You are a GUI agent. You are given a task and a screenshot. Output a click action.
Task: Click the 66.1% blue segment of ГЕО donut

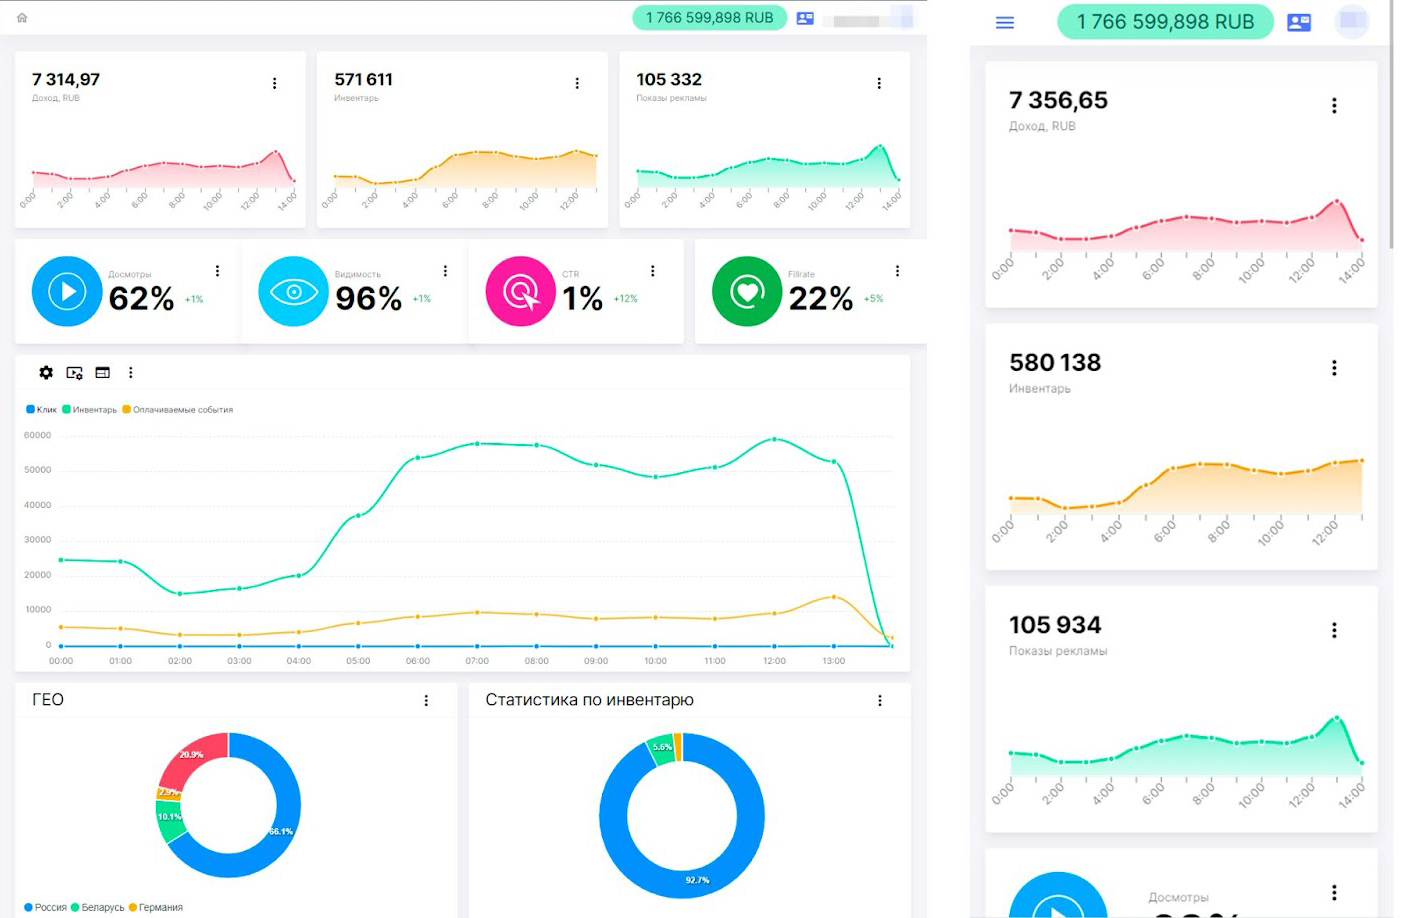pos(281,831)
